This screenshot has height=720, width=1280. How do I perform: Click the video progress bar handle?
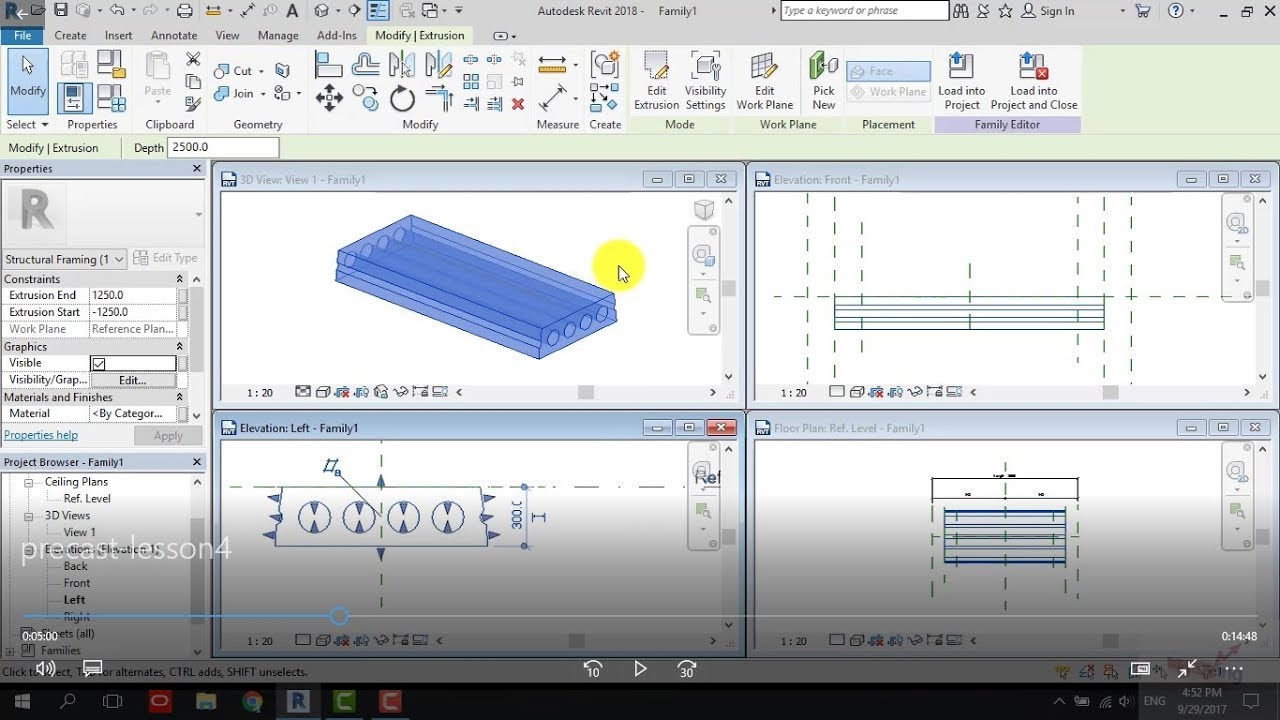pos(339,616)
